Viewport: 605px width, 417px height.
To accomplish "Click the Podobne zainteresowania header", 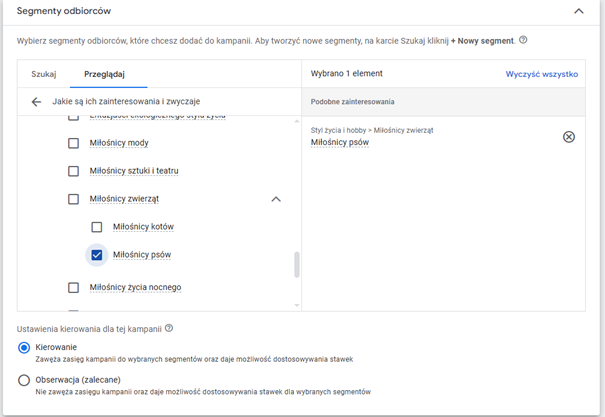I will click(x=352, y=102).
